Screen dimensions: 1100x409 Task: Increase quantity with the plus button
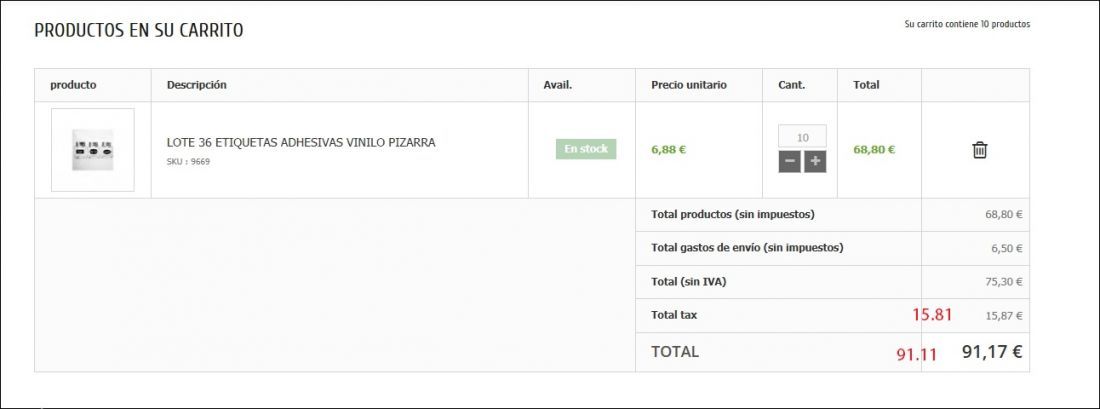tap(814, 162)
